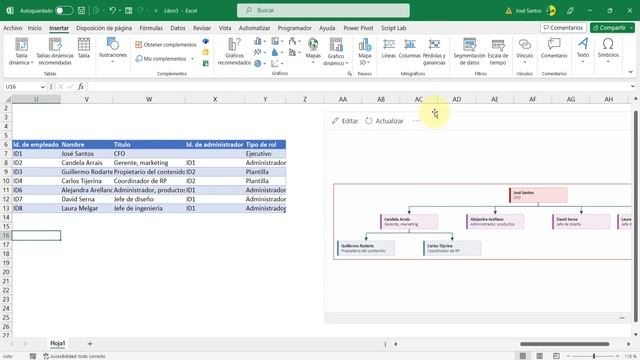Click the Accesibilidad status indicator
640x360 pixels.
75,356
